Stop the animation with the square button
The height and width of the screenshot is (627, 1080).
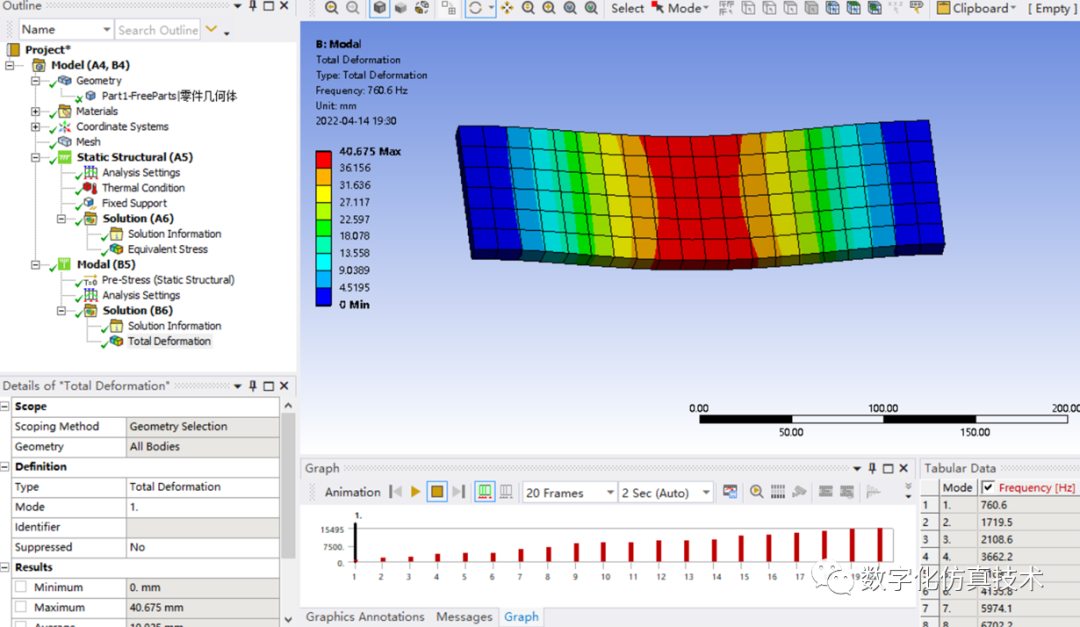[x=437, y=492]
